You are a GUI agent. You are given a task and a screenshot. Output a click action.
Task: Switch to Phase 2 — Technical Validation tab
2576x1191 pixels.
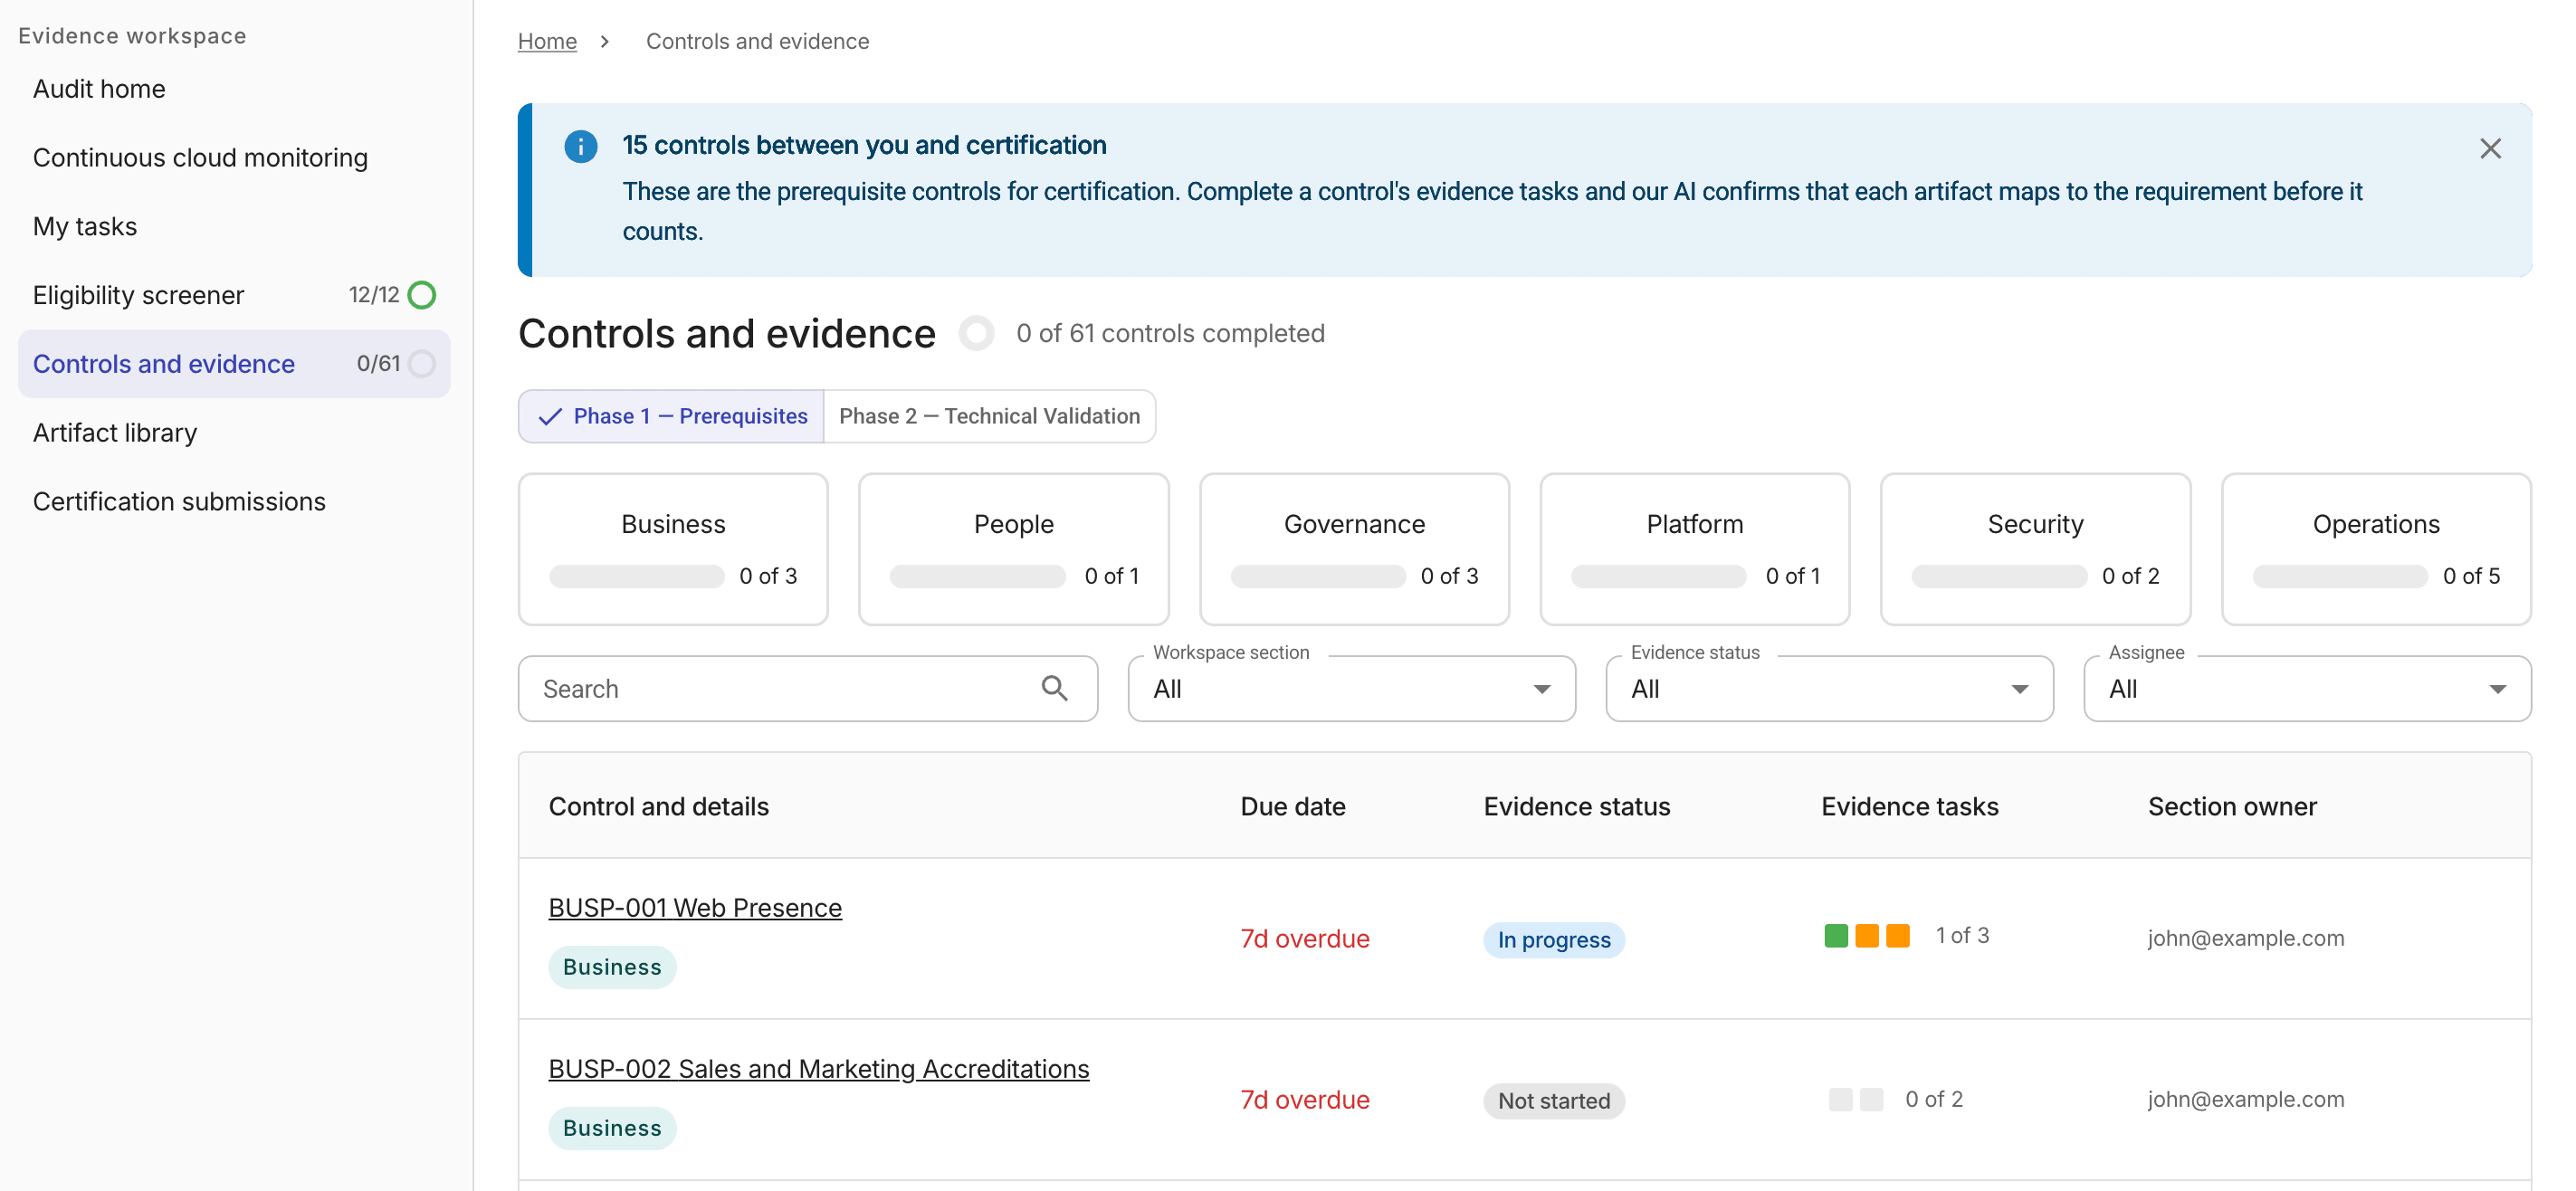point(989,416)
